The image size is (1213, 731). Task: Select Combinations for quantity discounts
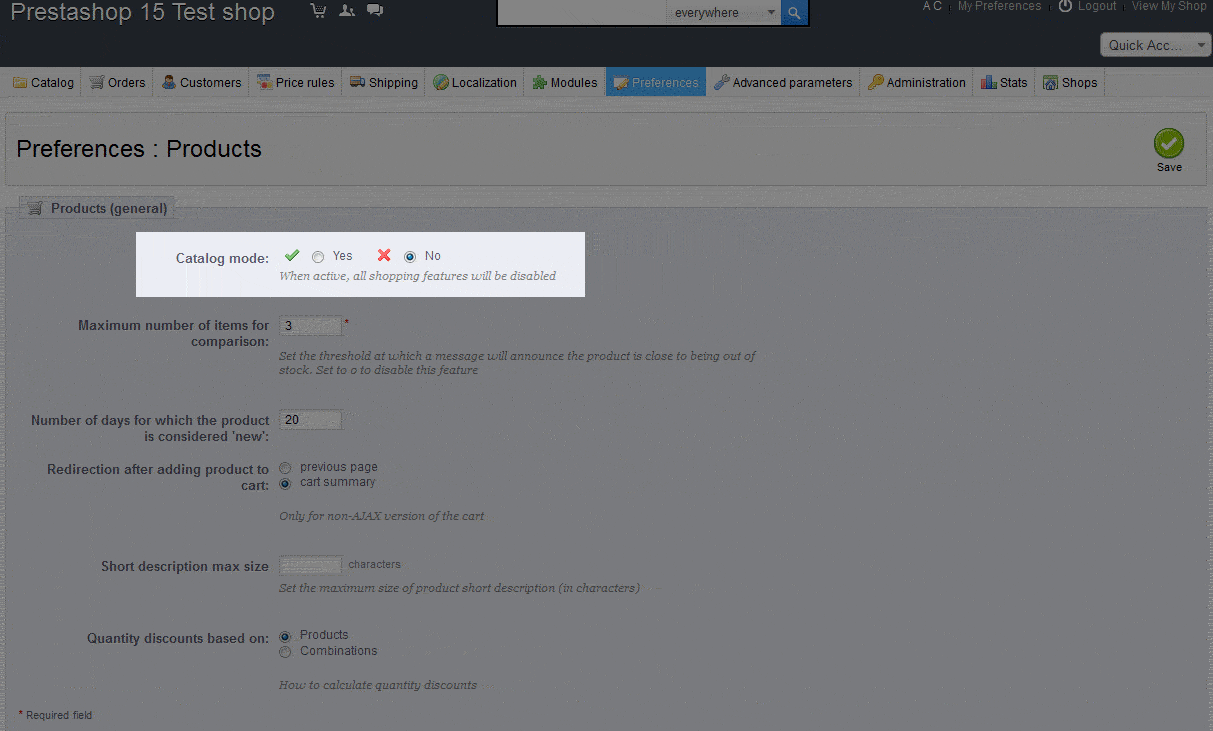pyautogui.click(x=286, y=652)
